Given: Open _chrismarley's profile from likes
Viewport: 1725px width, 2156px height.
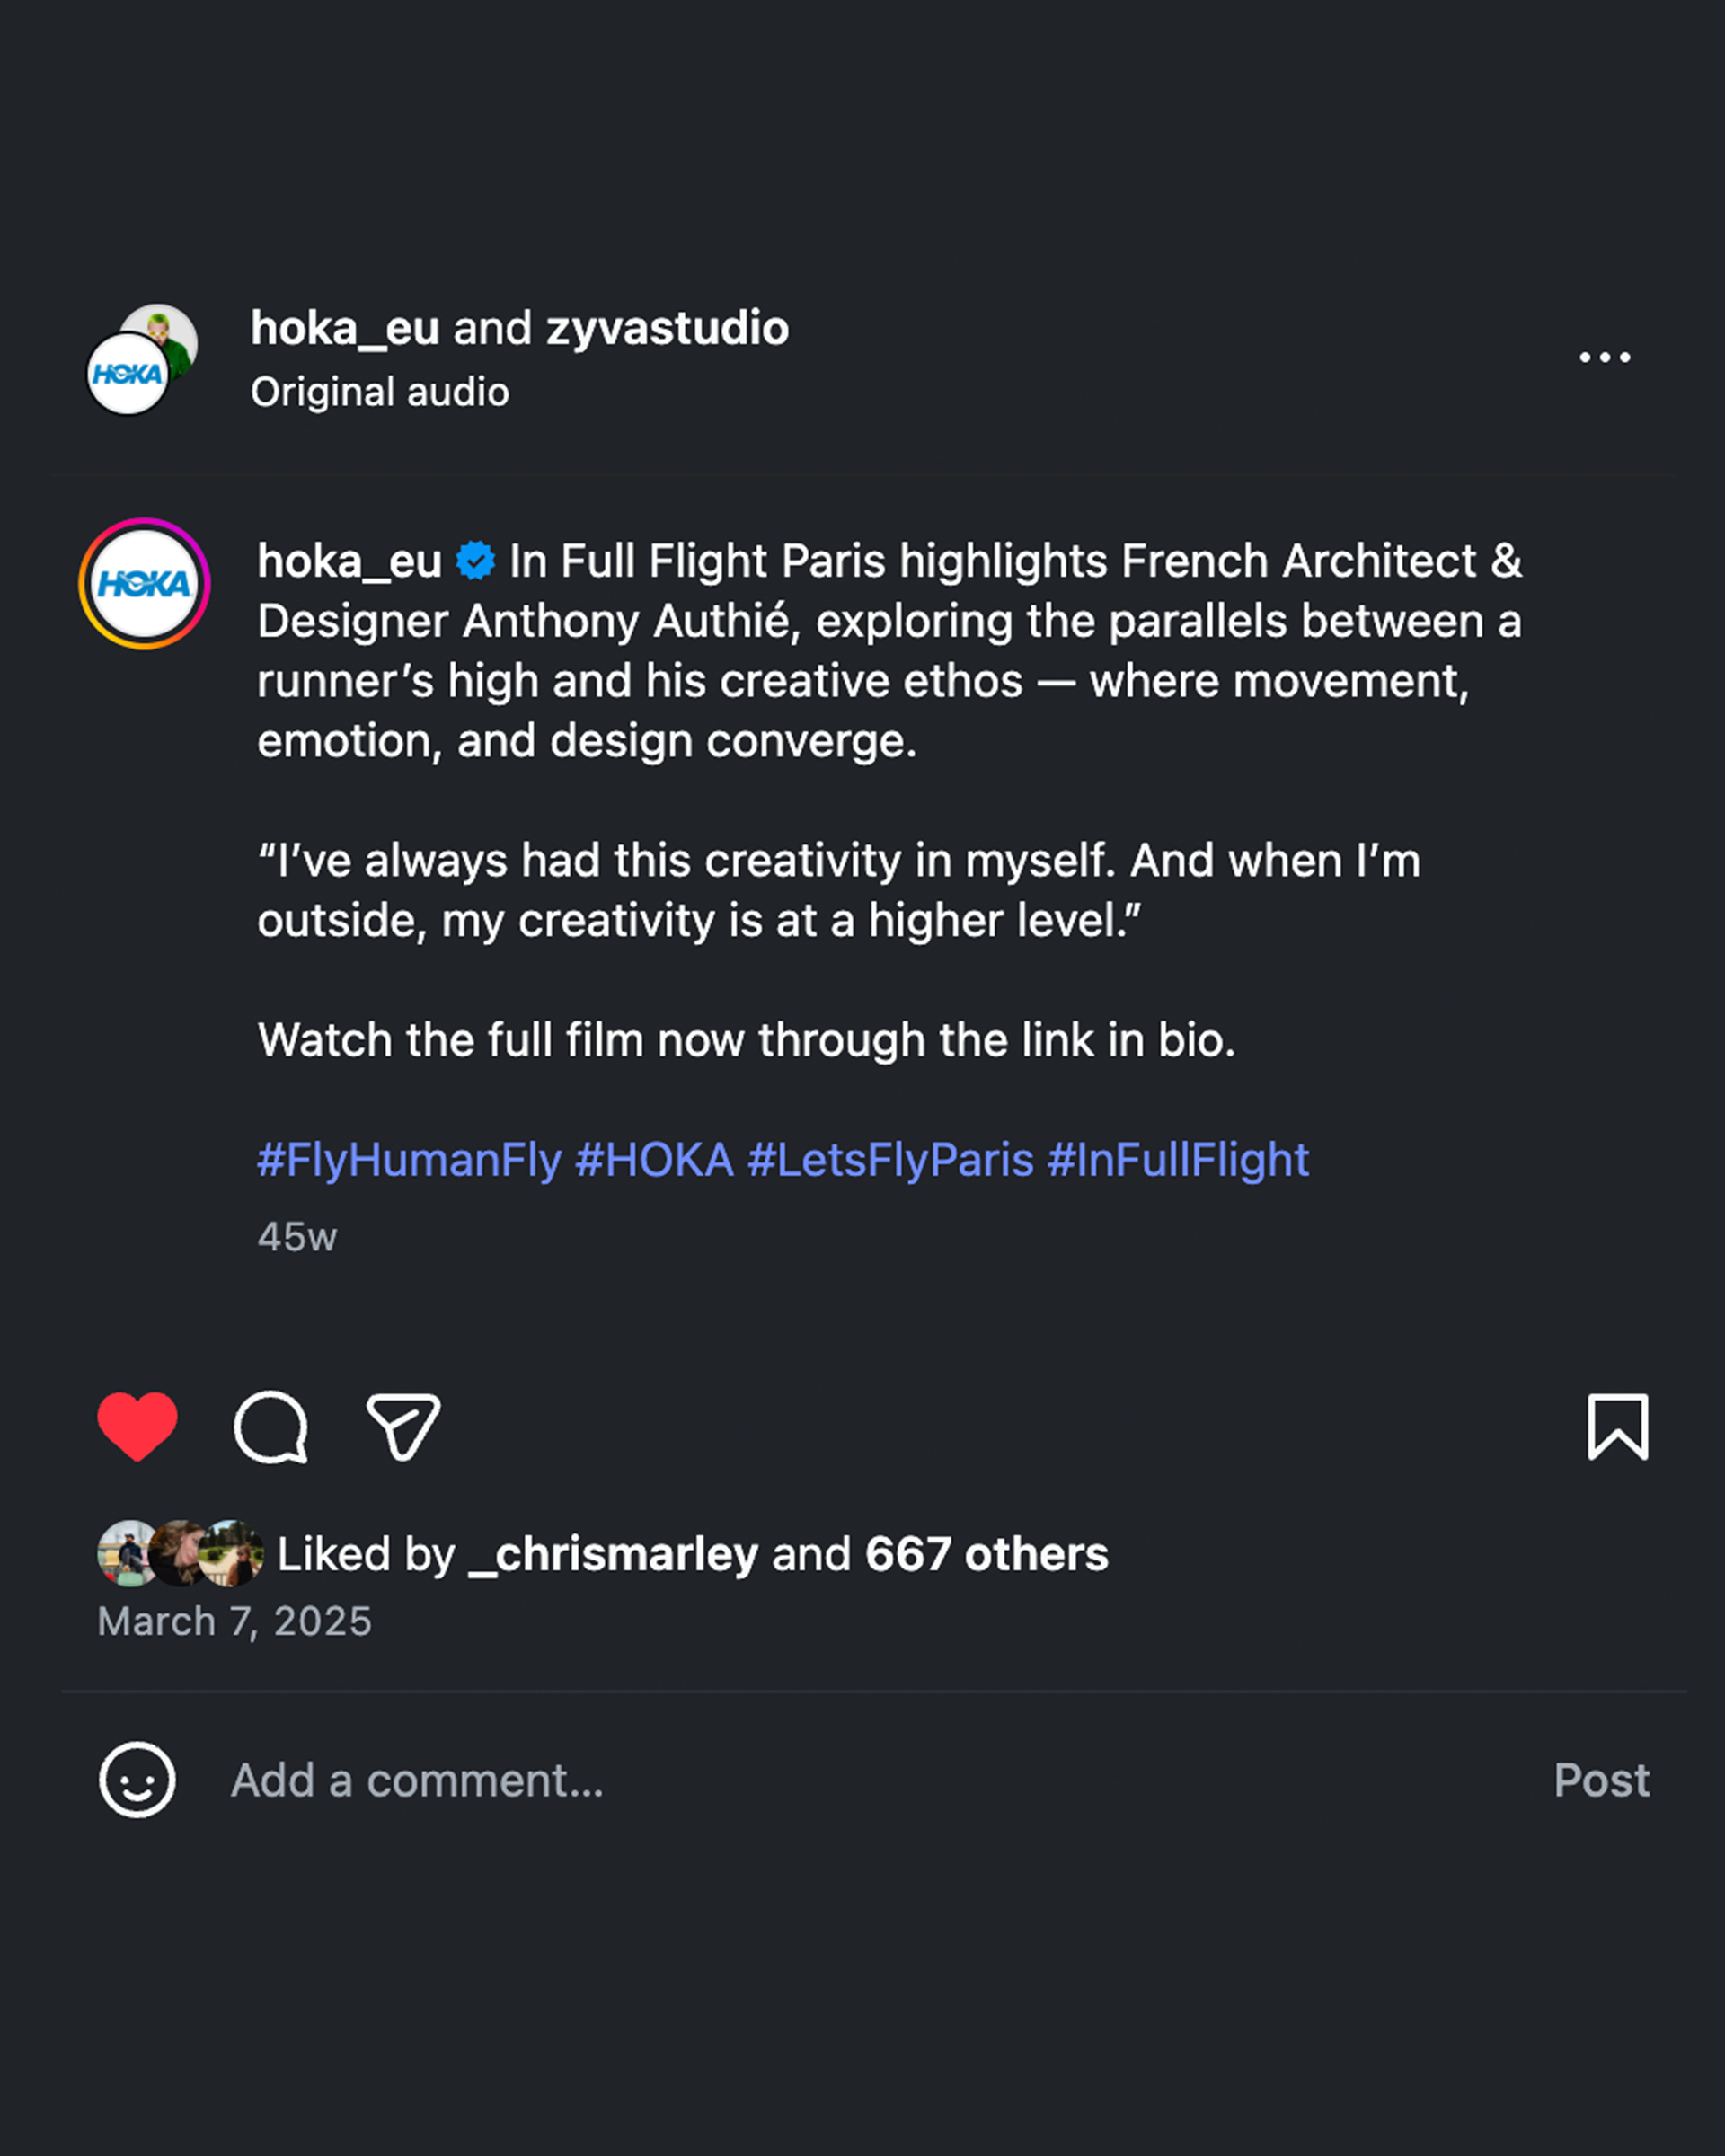Looking at the screenshot, I should click(613, 1554).
